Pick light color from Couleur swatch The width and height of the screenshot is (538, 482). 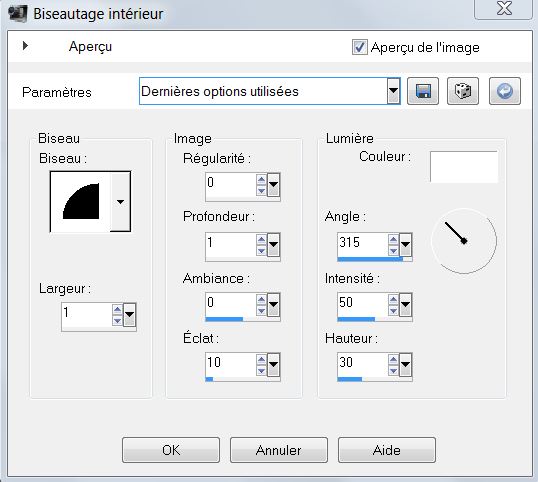point(464,167)
